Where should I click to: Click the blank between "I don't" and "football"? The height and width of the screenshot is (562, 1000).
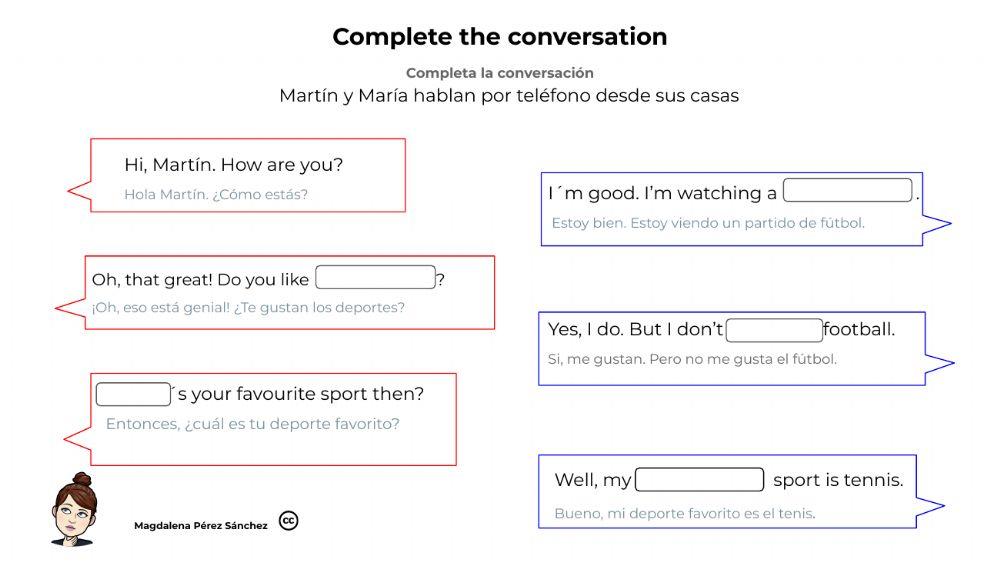774,330
